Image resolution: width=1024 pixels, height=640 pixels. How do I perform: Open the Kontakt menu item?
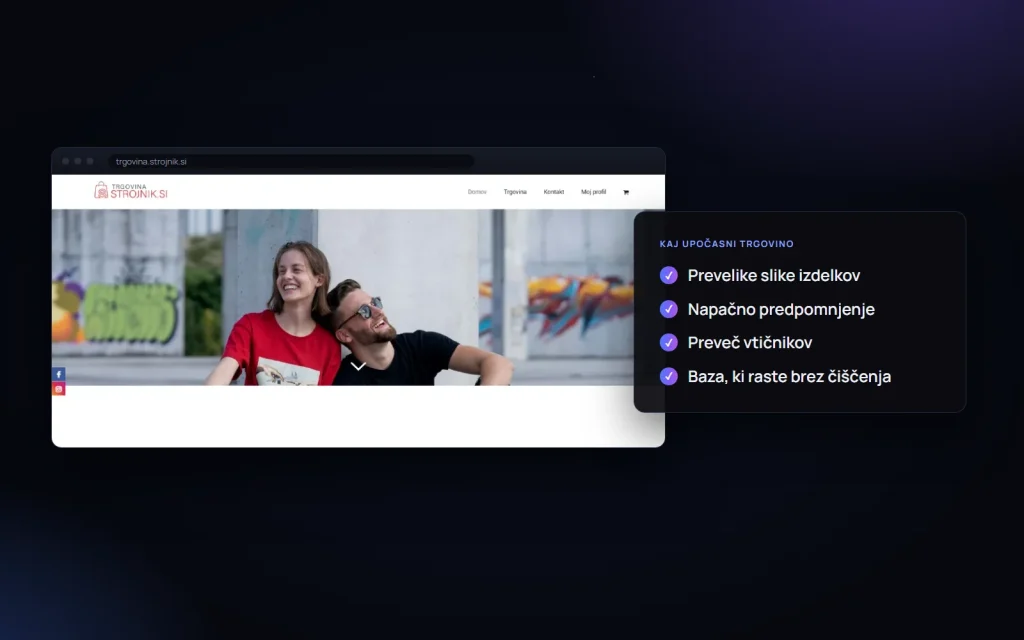coord(554,192)
